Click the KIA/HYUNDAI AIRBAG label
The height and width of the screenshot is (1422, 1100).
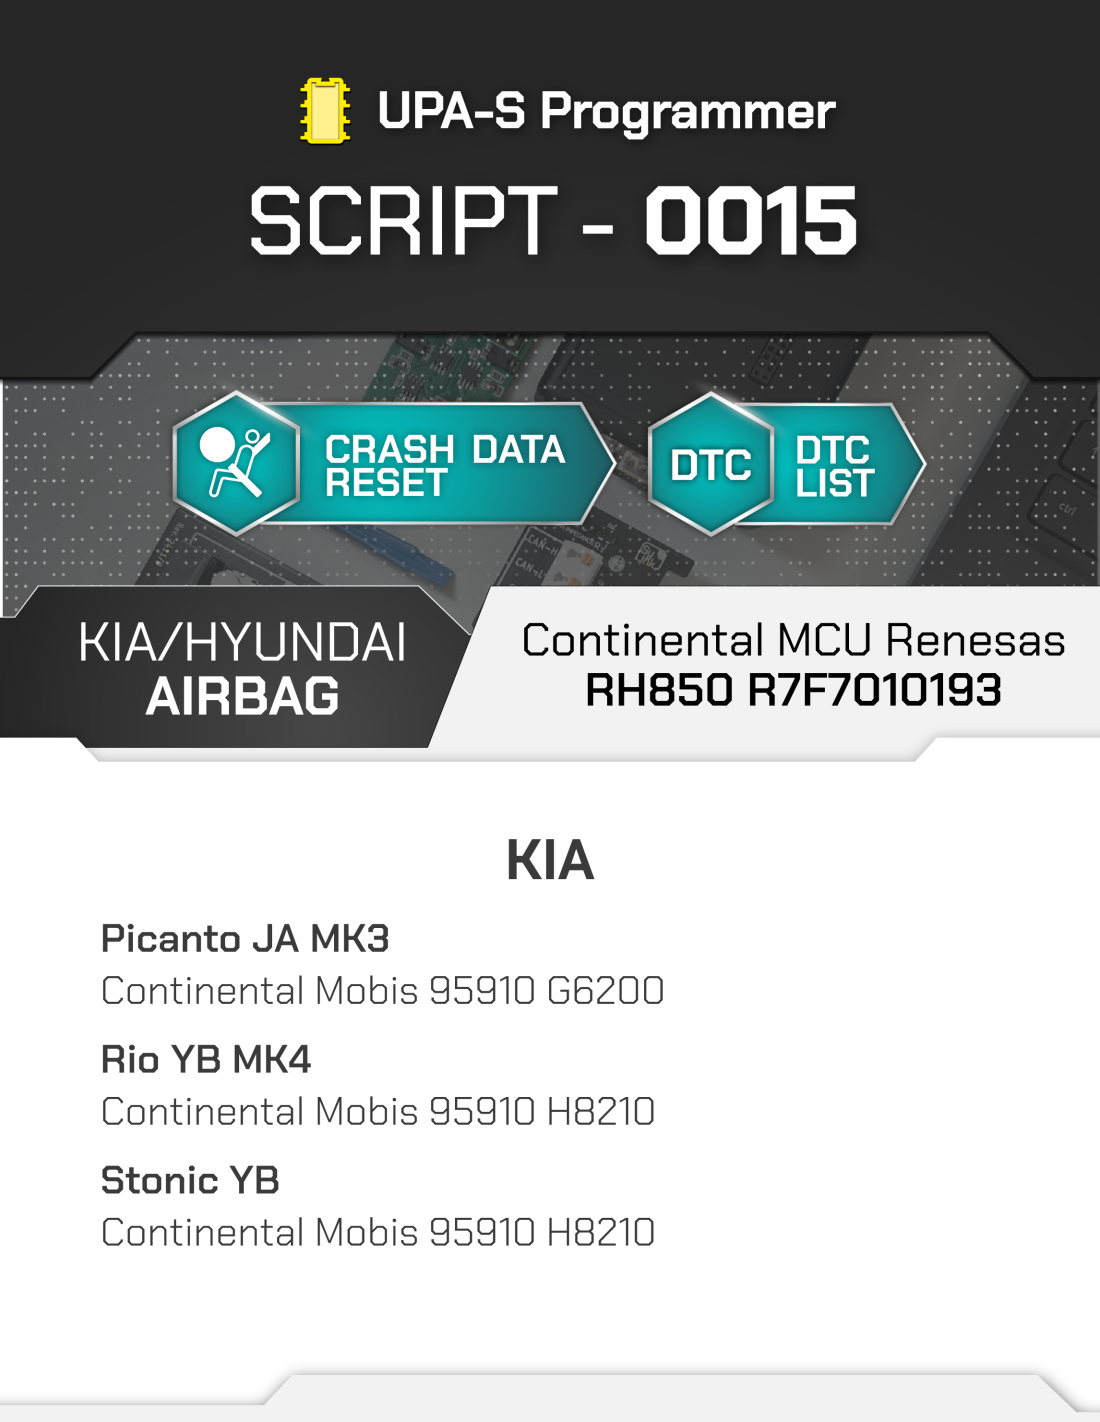[242, 669]
